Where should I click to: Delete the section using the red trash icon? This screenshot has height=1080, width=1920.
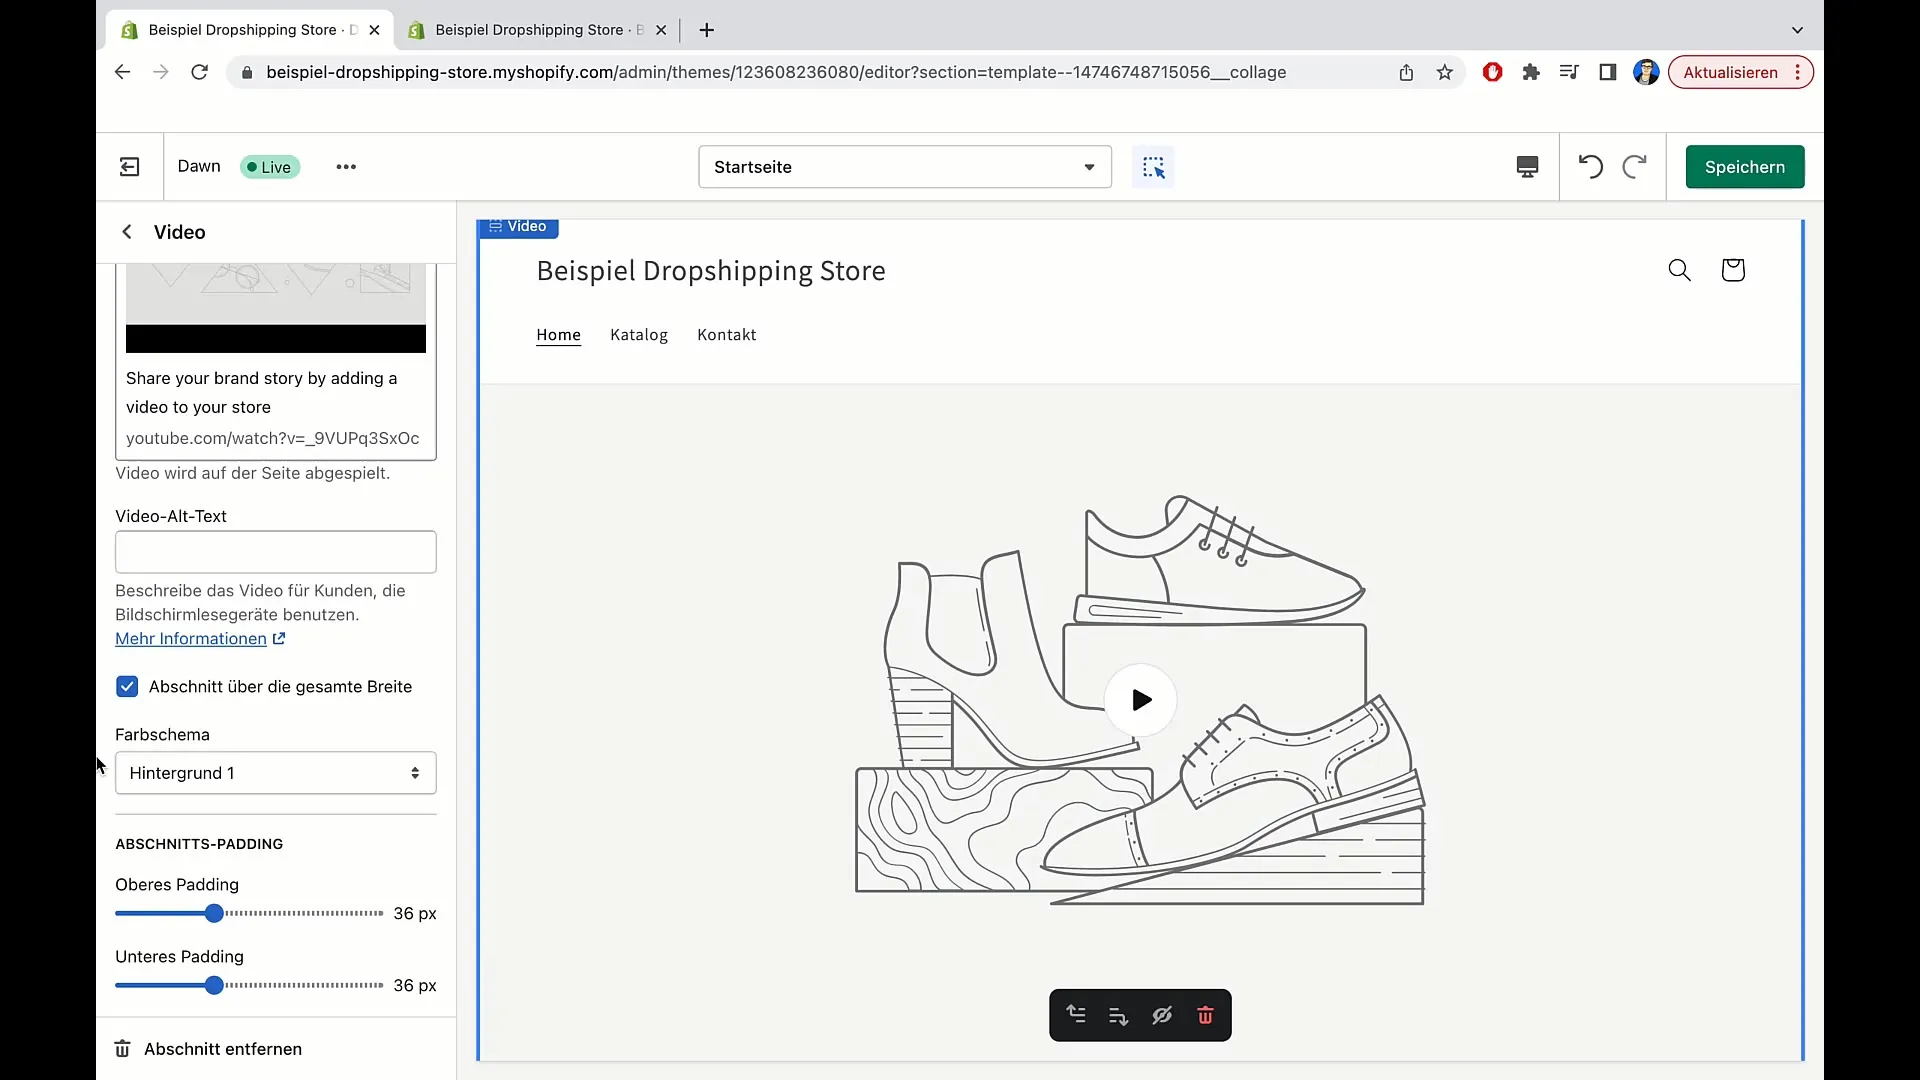1205,1015
